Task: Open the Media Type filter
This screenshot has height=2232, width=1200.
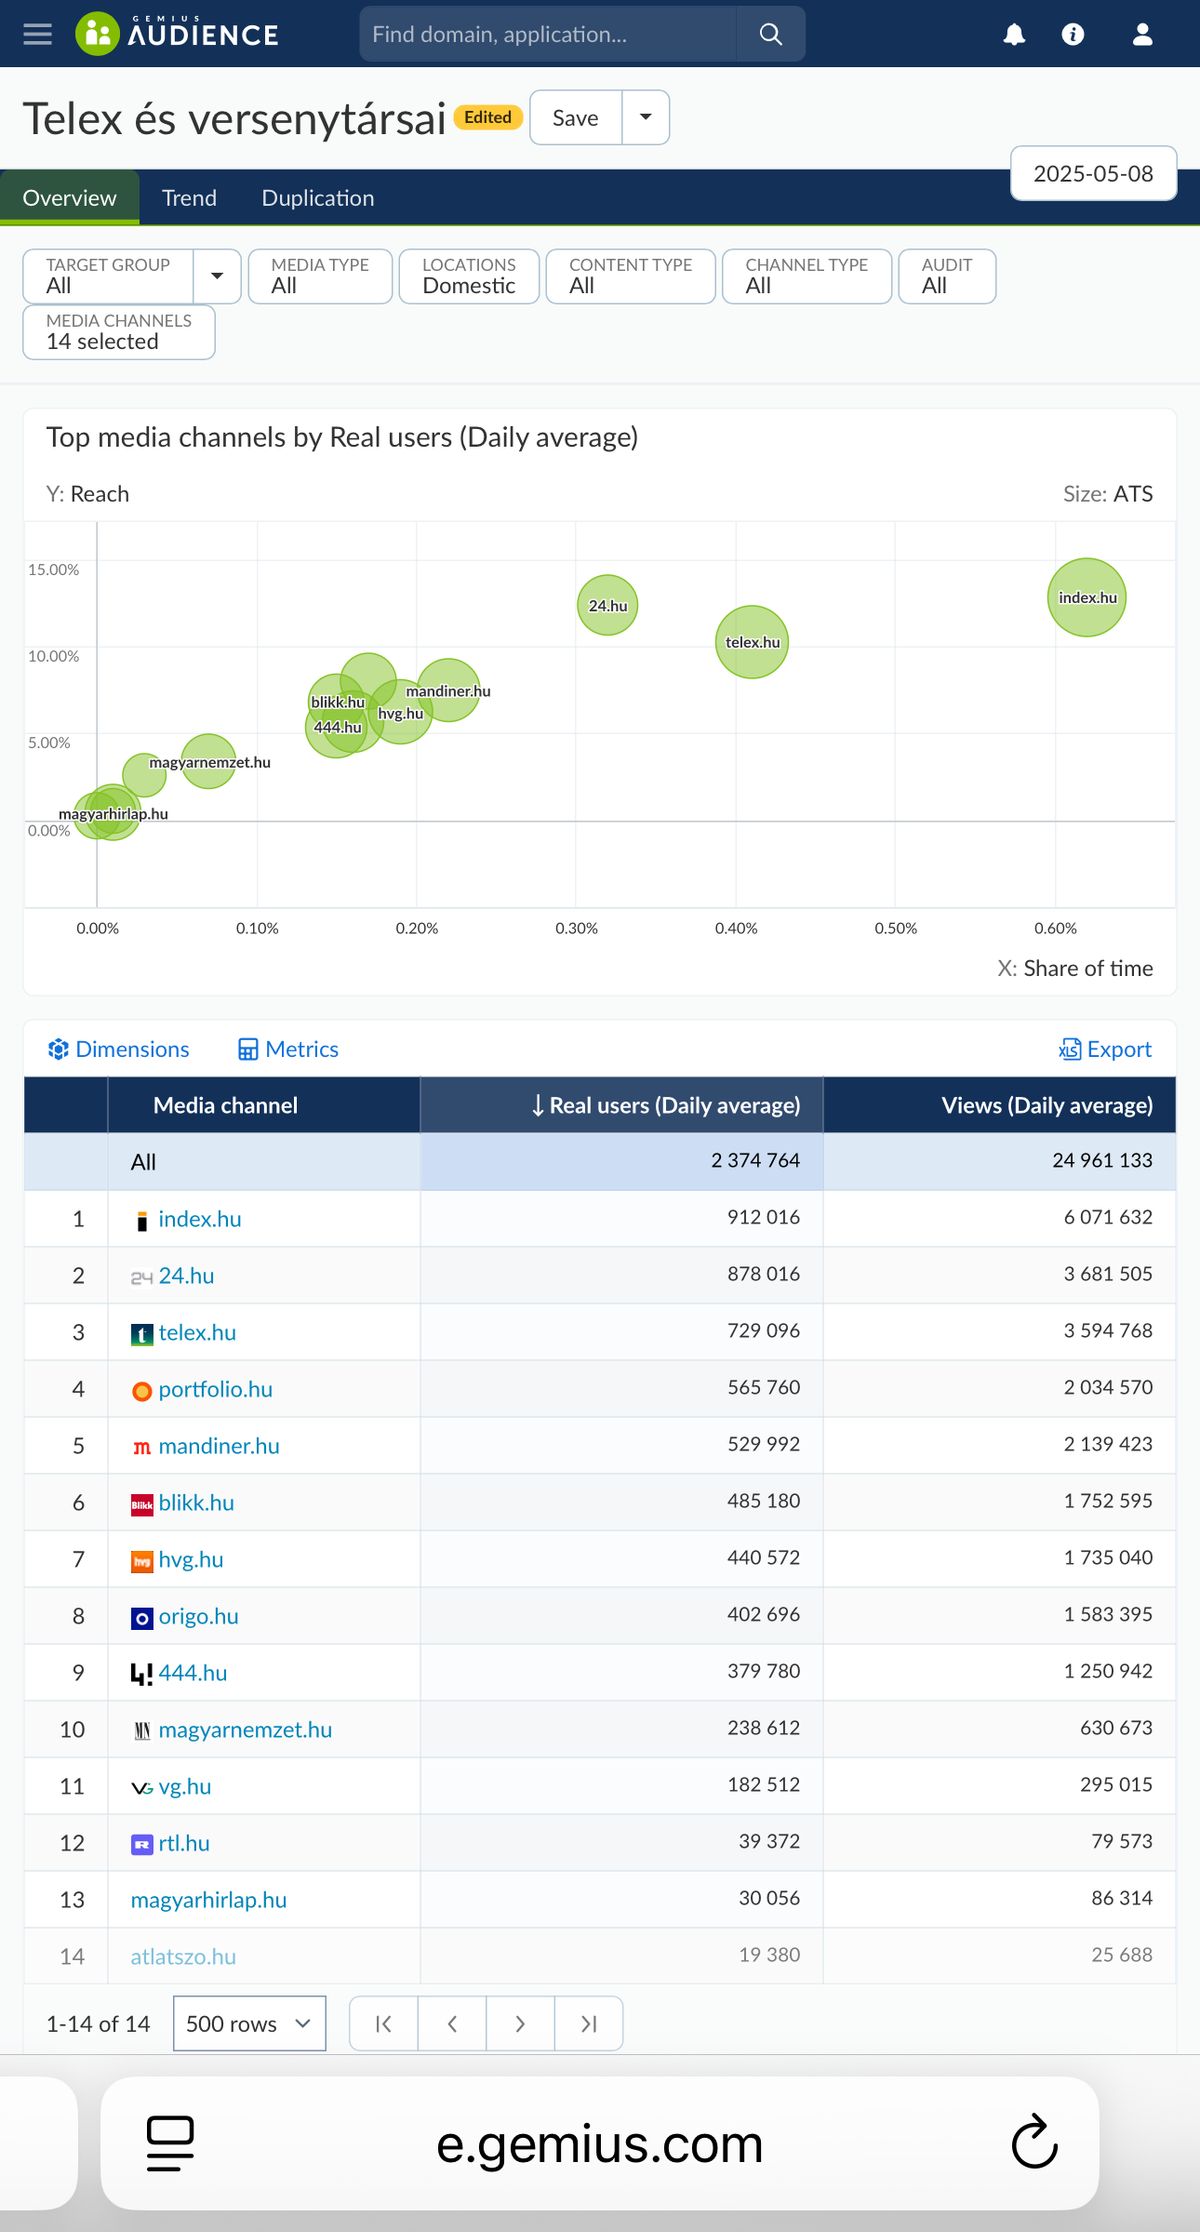Action: (320, 276)
